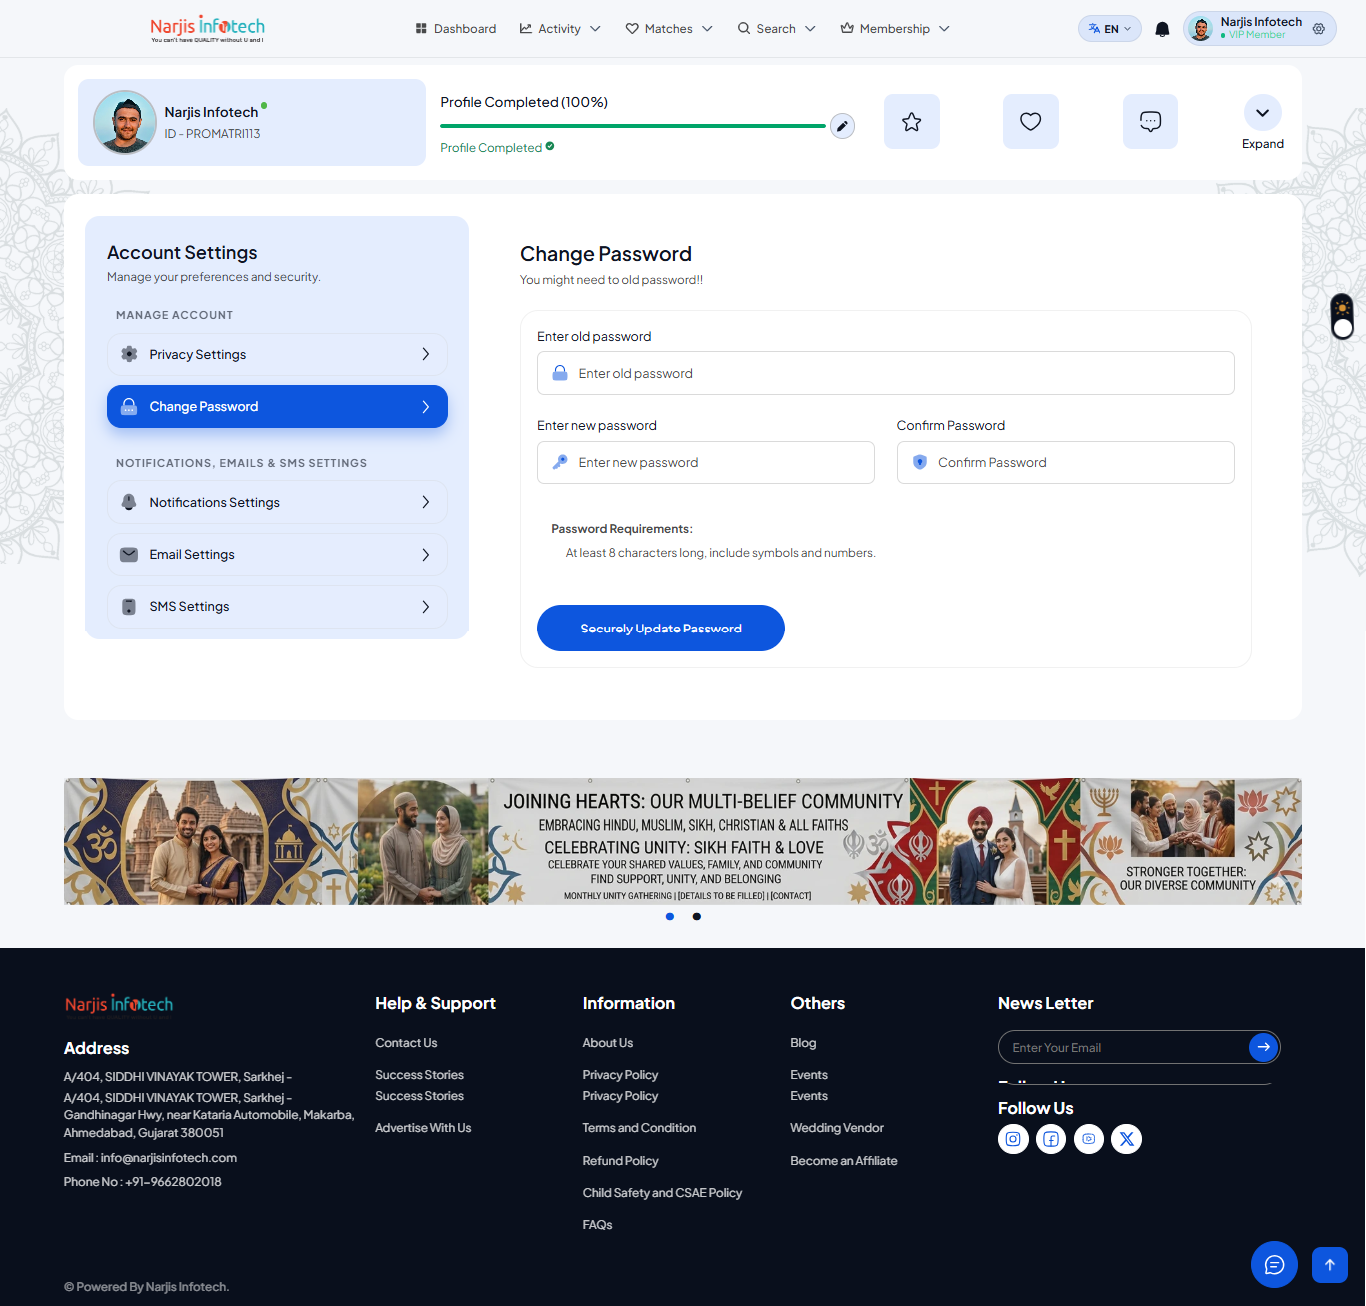Screen dimensions: 1366x1306
Task: Click the pencil icon to edit profile
Action: [x=842, y=126]
